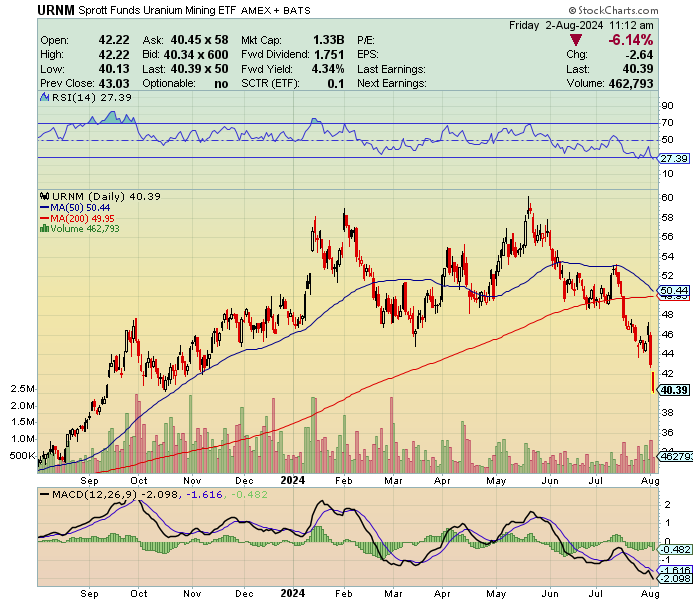The width and height of the screenshot is (698, 600).
Task: Click the 50.44 MA value tag on price axis
Action: pyautogui.click(x=674, y=291)
